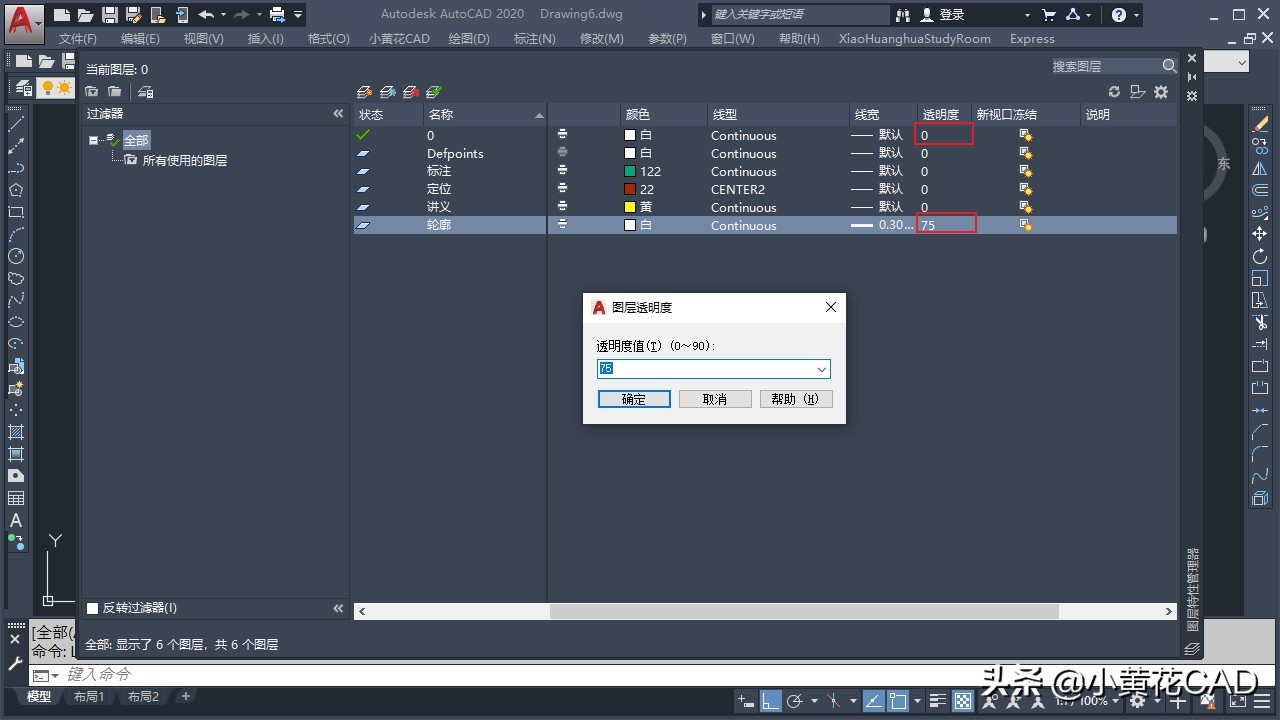This screenshot has width=1280, height=720.
Task: Check the 反转过滤器 checkbox
Action: [93, 608]
